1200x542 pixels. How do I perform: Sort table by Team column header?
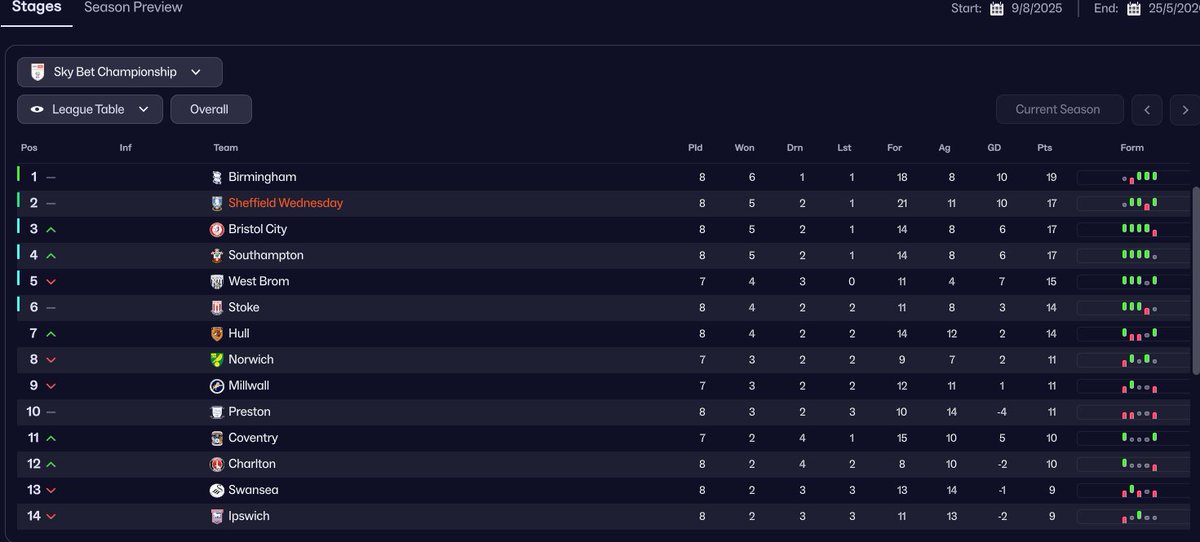[225, 148]
